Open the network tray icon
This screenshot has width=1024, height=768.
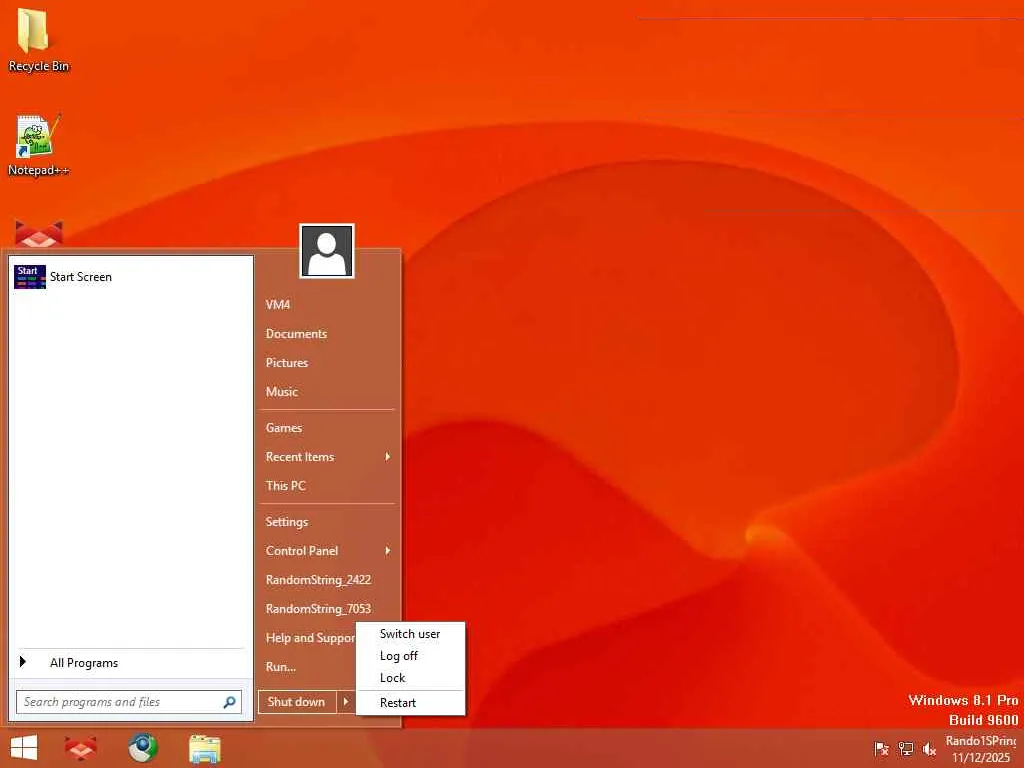[x=905, y=748]
